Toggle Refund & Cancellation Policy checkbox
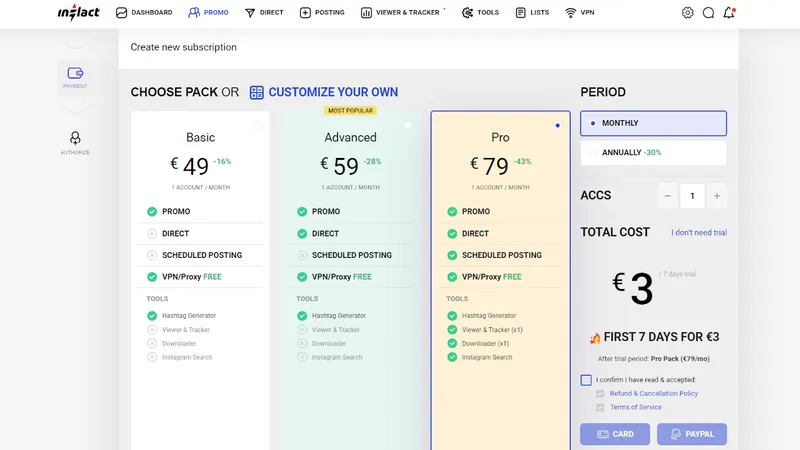The image size is (800, 450). (x=600, y=394)
